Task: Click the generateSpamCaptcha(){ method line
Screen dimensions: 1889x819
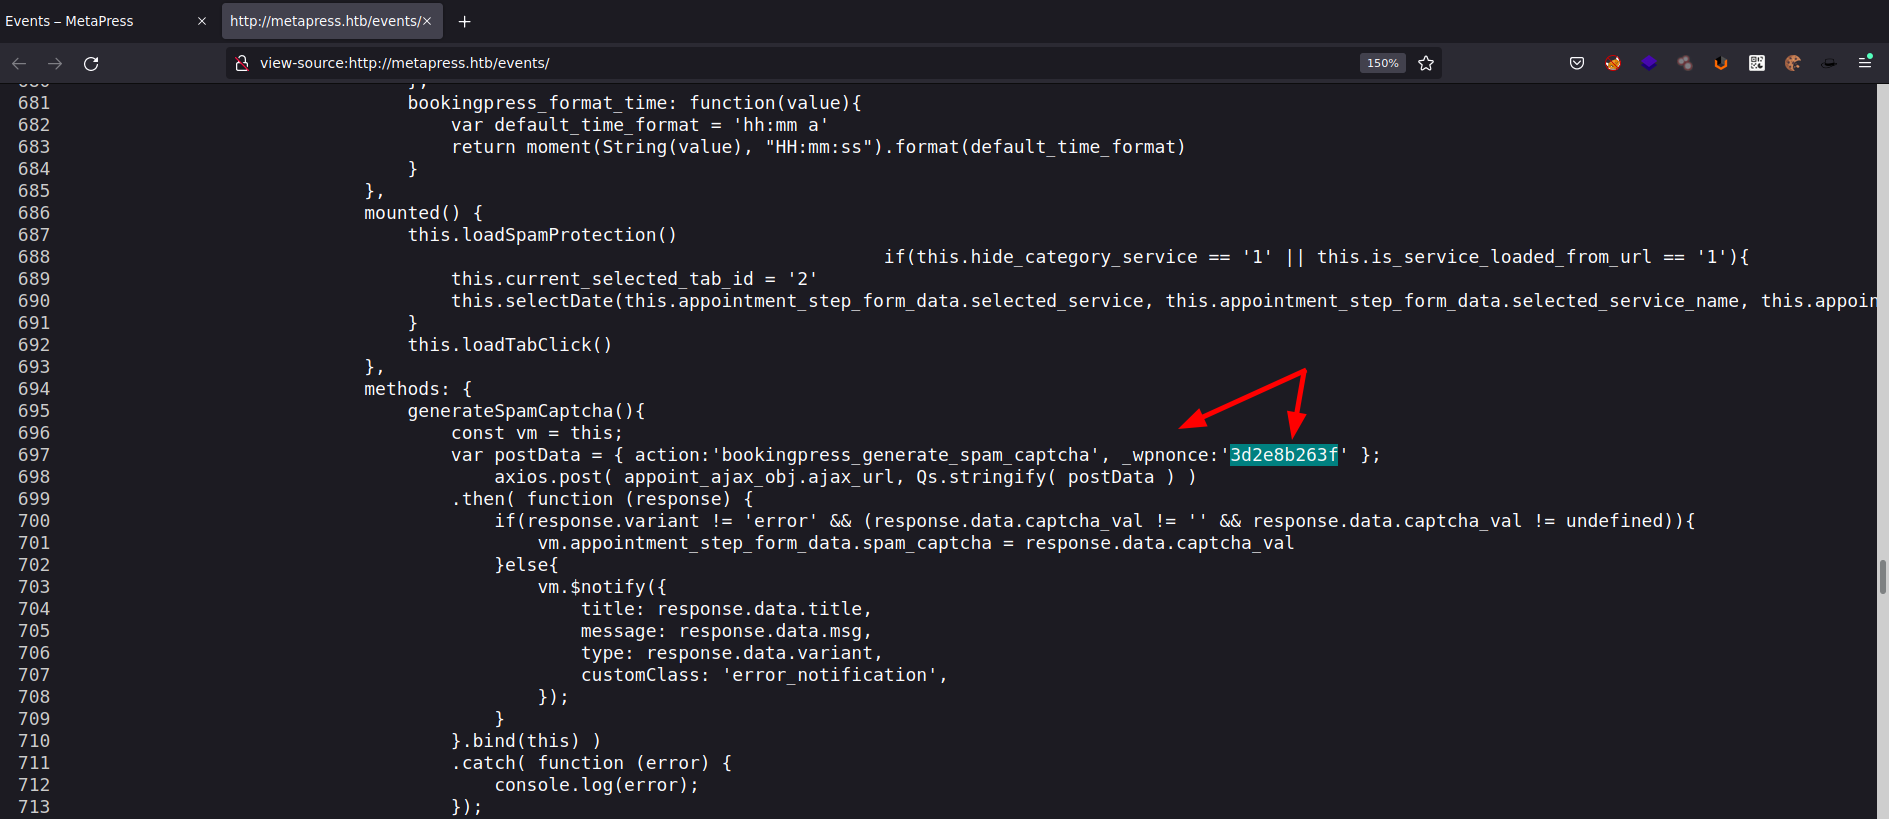Action: coord(526,411)
